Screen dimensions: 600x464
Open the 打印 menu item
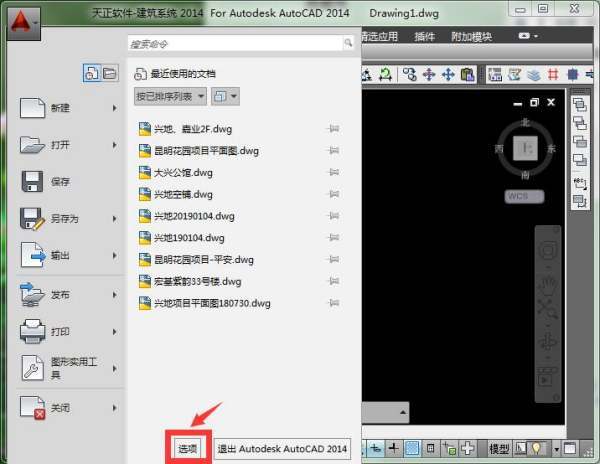pyautogui.click(x=68, y=332)
